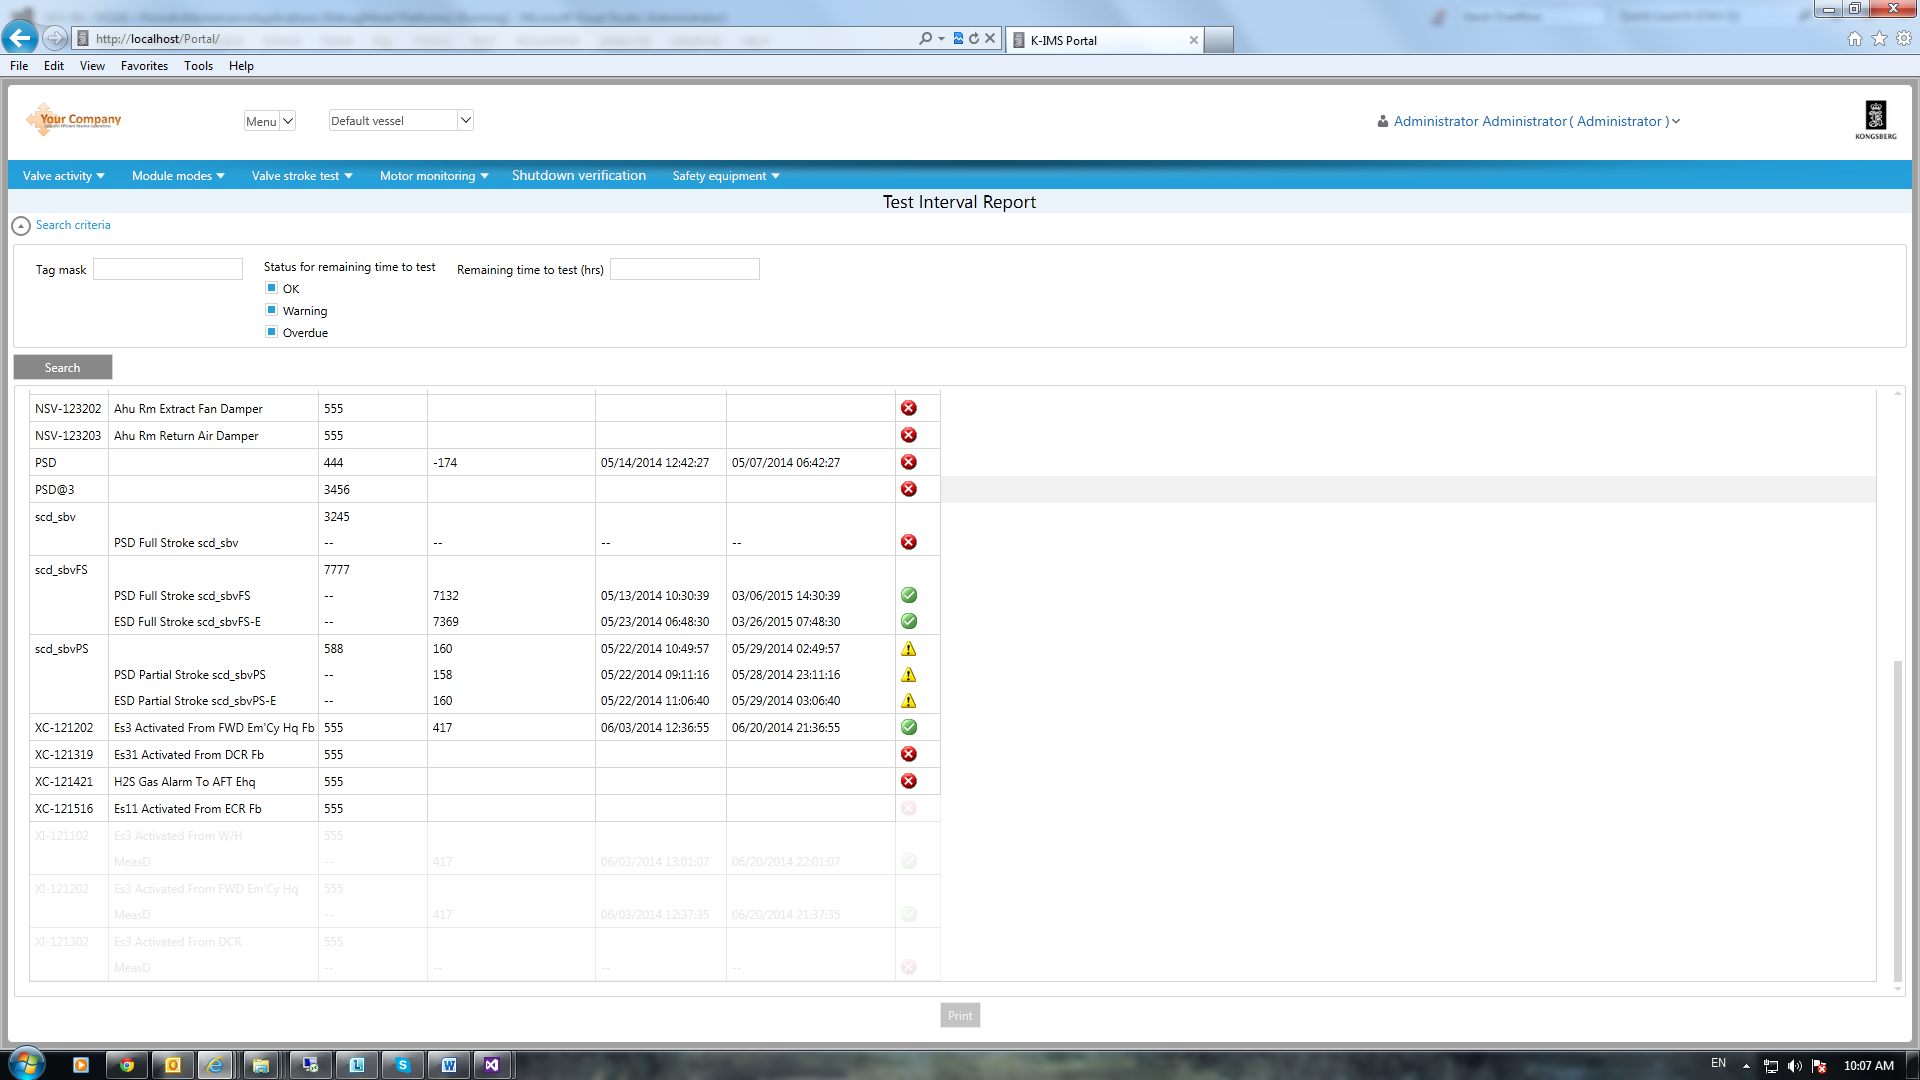The width and height of the screenshot is (1920, 1080).
Task: Open Valve stroke test menu
Action: pyautogui.click(x=301, y=175)
